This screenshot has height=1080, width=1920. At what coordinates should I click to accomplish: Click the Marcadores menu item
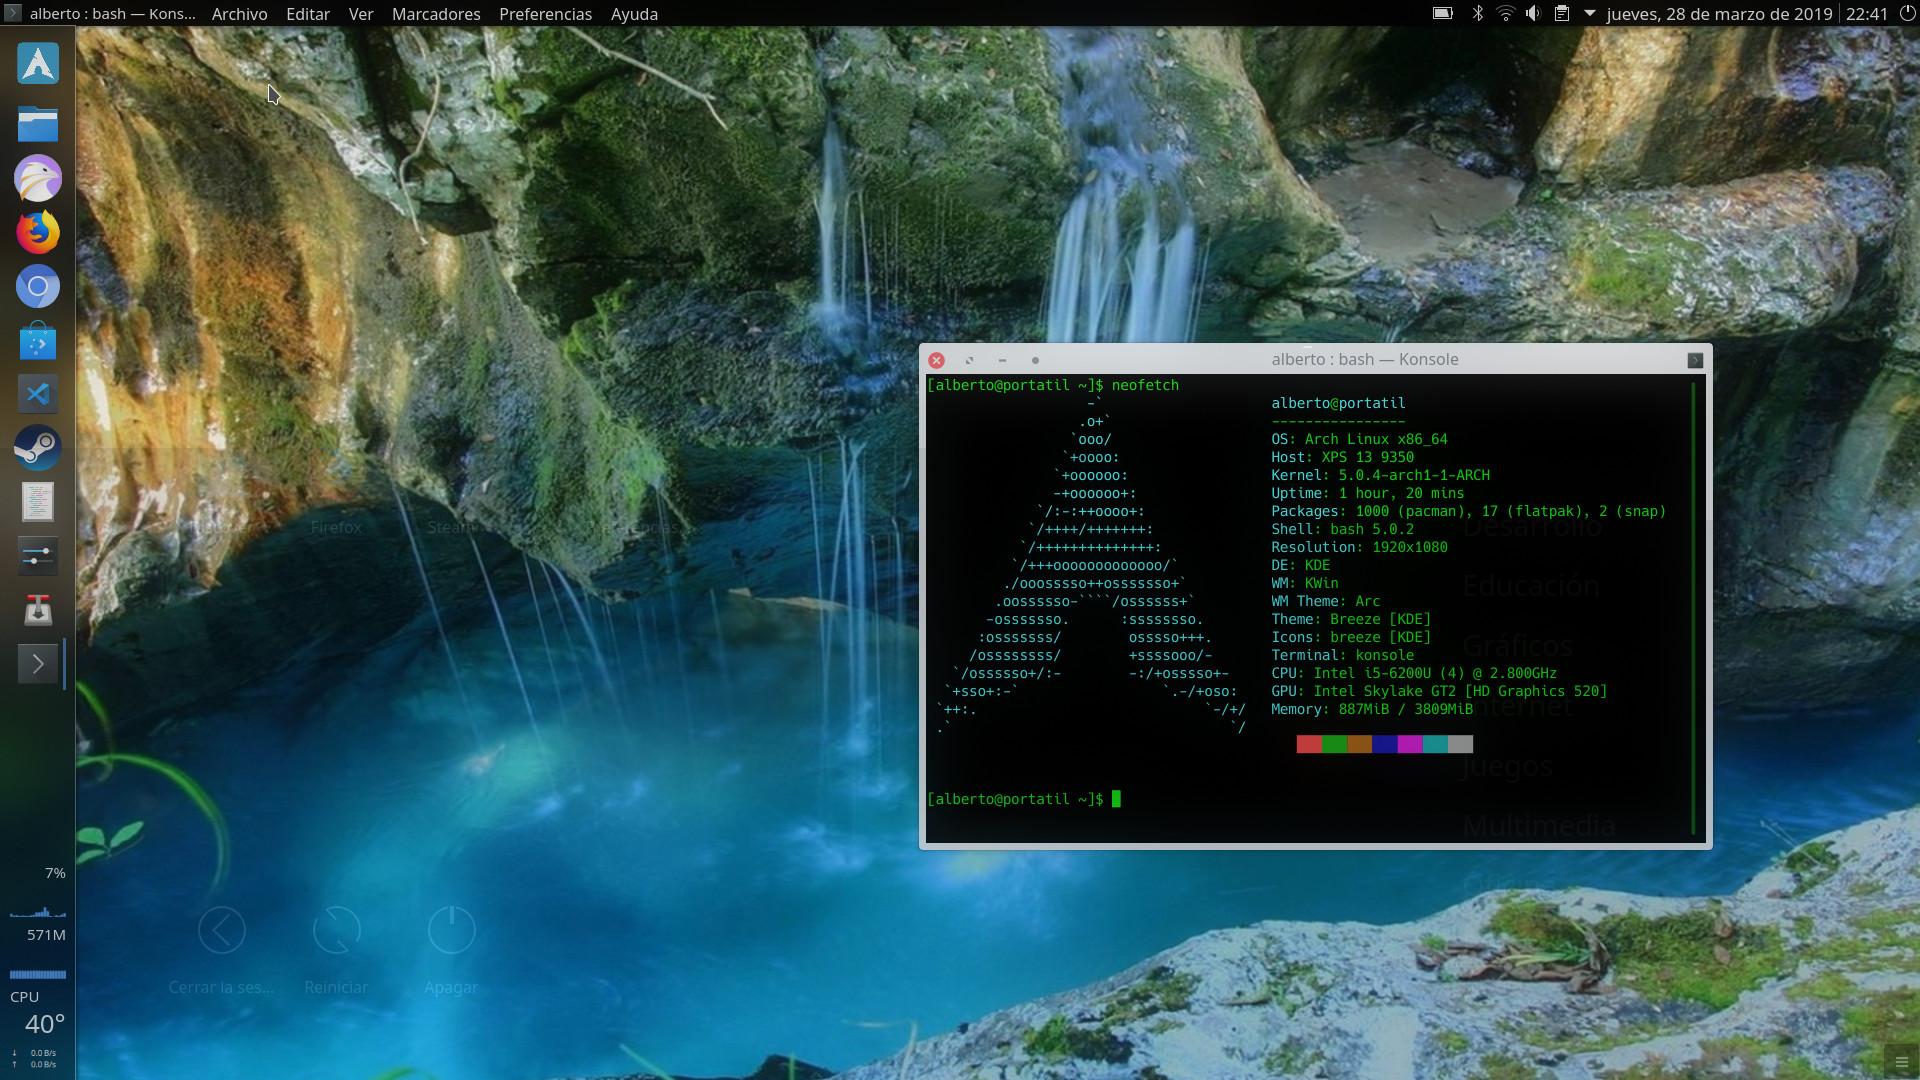point(436,14)
